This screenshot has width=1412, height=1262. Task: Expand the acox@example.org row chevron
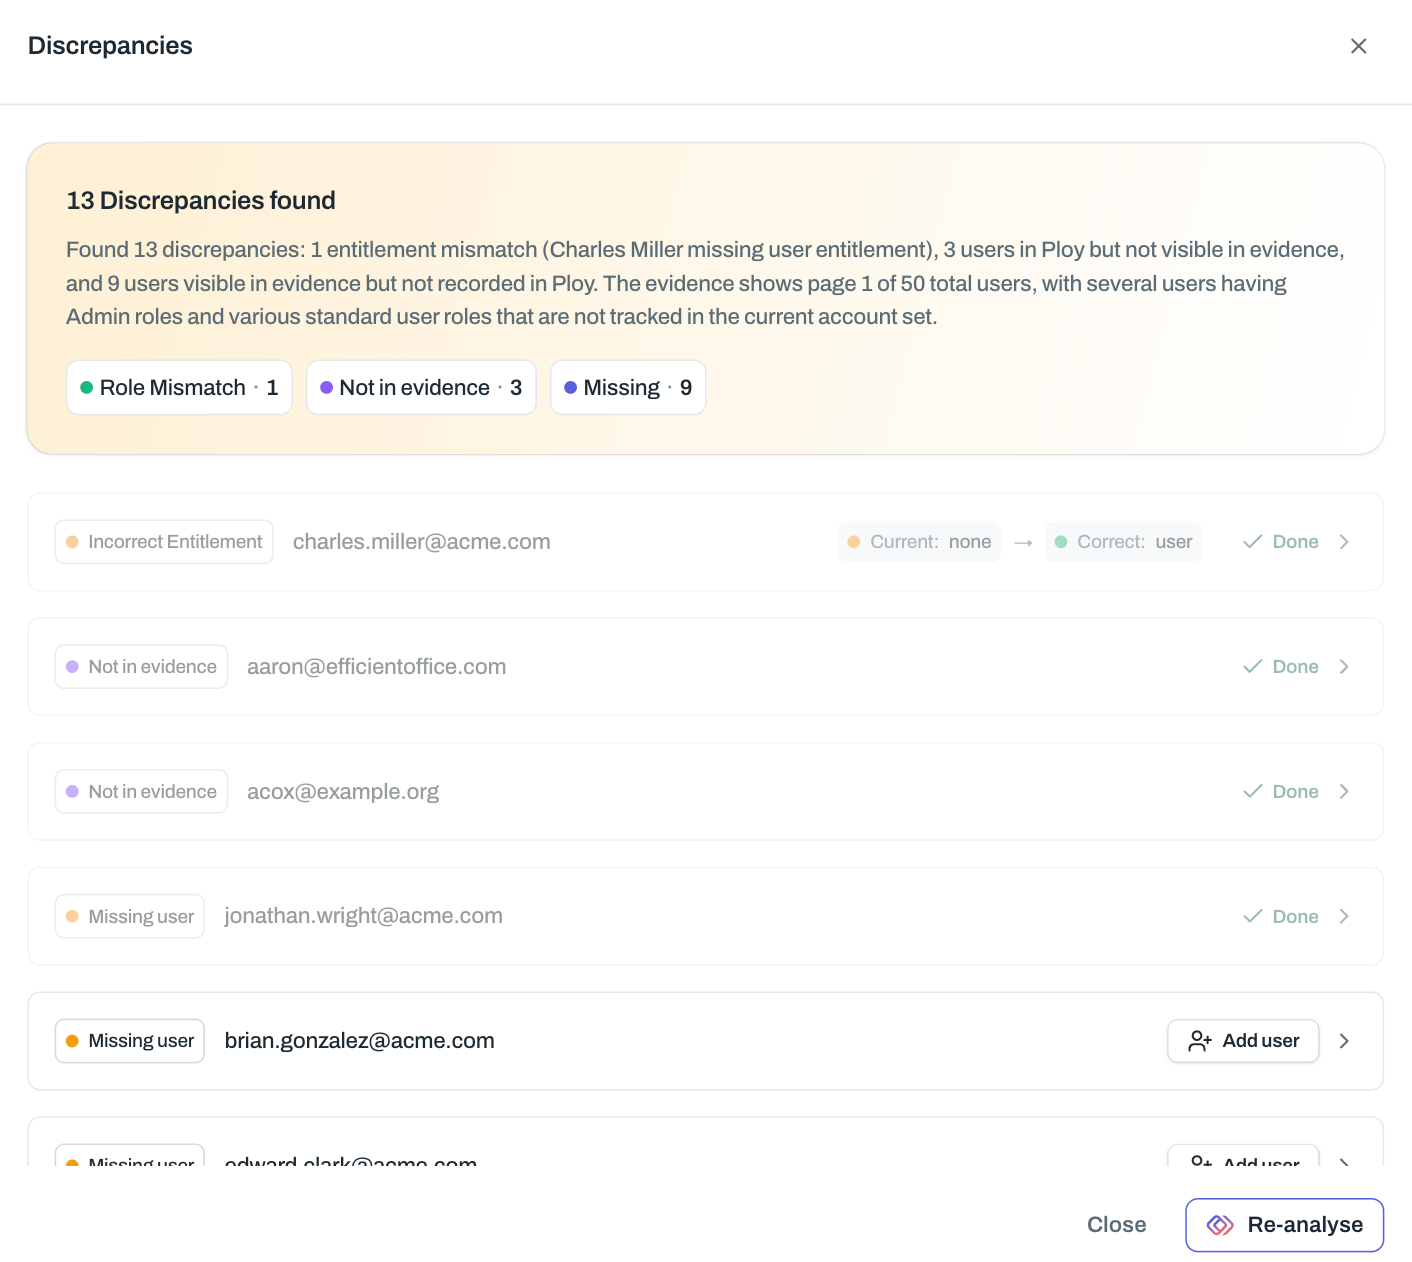(1344, 792)
